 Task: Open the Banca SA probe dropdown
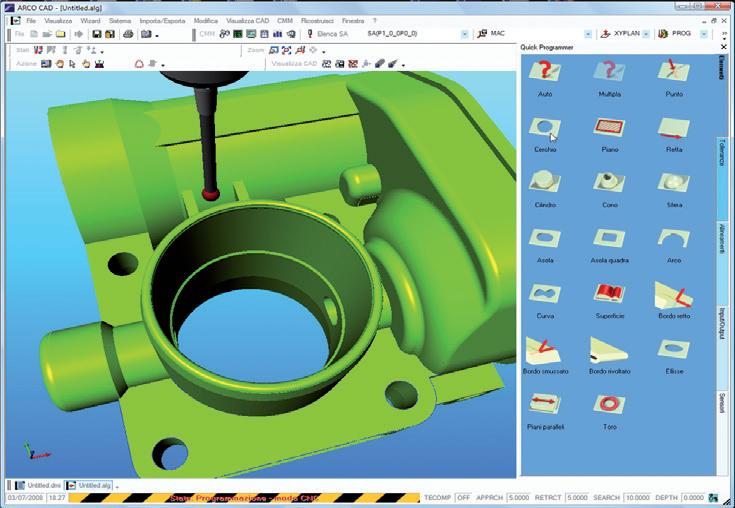[x=465, y=34]
